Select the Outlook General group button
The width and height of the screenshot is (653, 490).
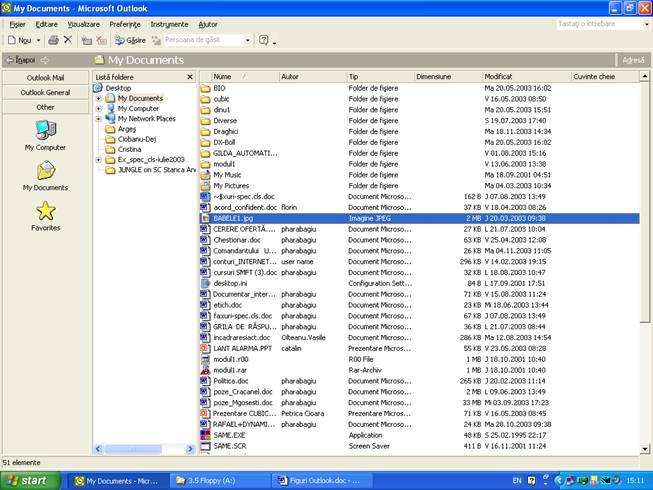(x=45, y=92)
